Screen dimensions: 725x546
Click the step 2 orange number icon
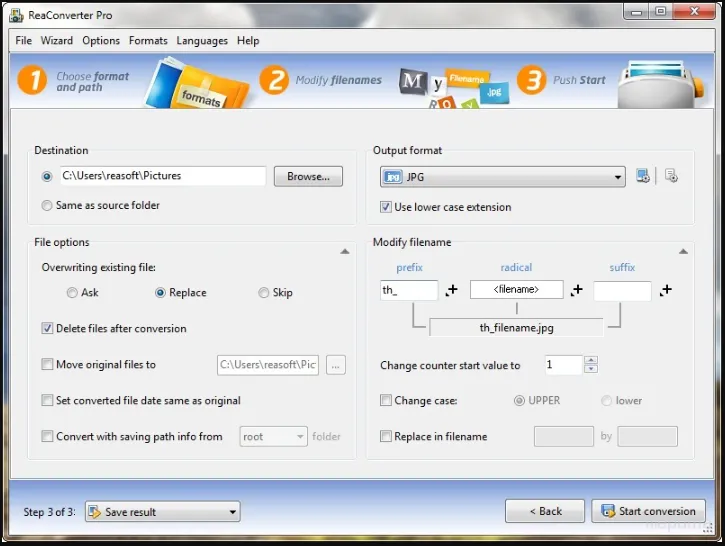pyautogui.click(x=274, y=80)
